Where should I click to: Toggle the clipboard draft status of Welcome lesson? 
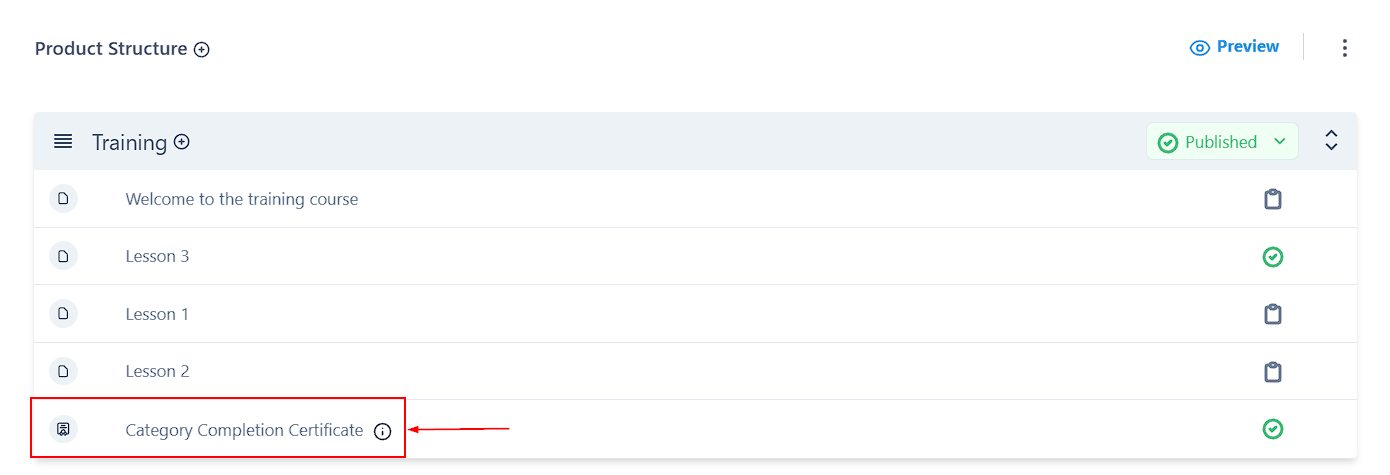tap(1272, 199)
